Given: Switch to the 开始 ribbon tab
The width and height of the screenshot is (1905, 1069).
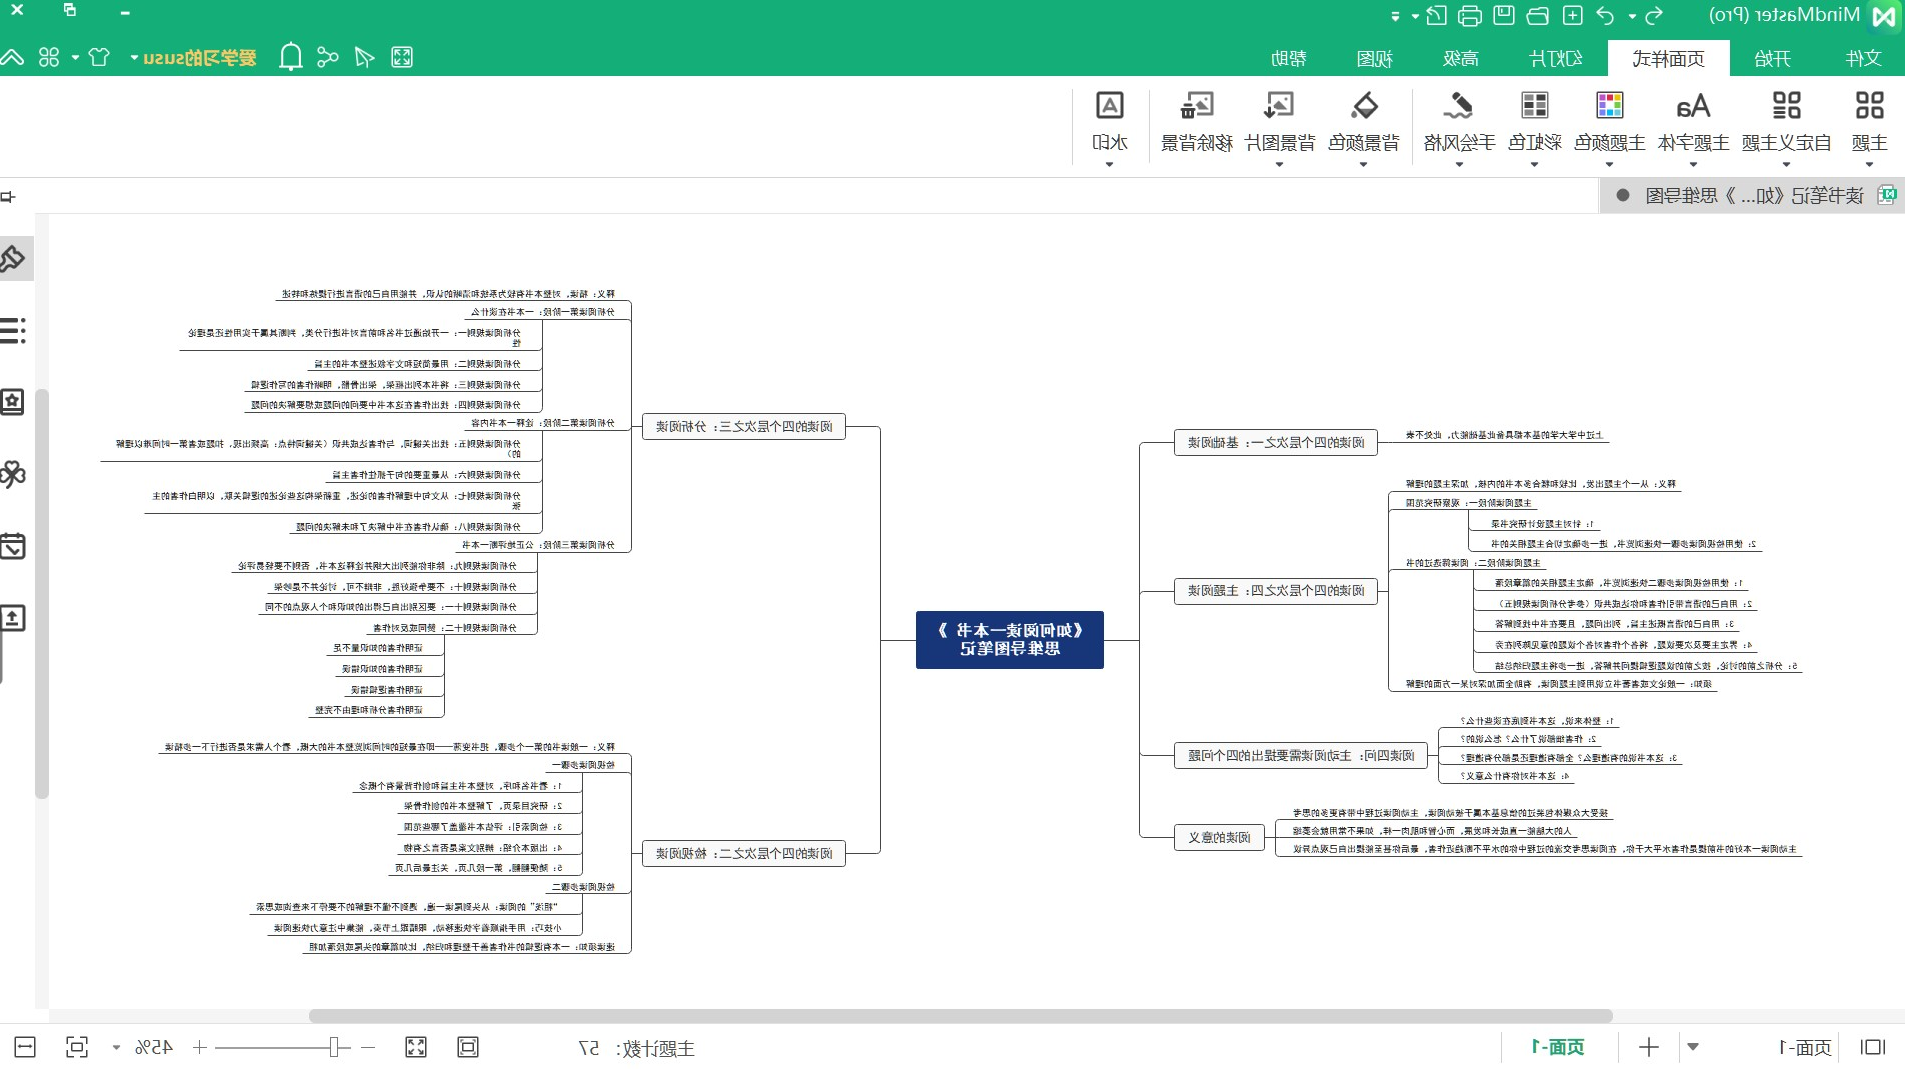Looking at the screenshot, I should pyautogui.click(x=1772, y=58).
